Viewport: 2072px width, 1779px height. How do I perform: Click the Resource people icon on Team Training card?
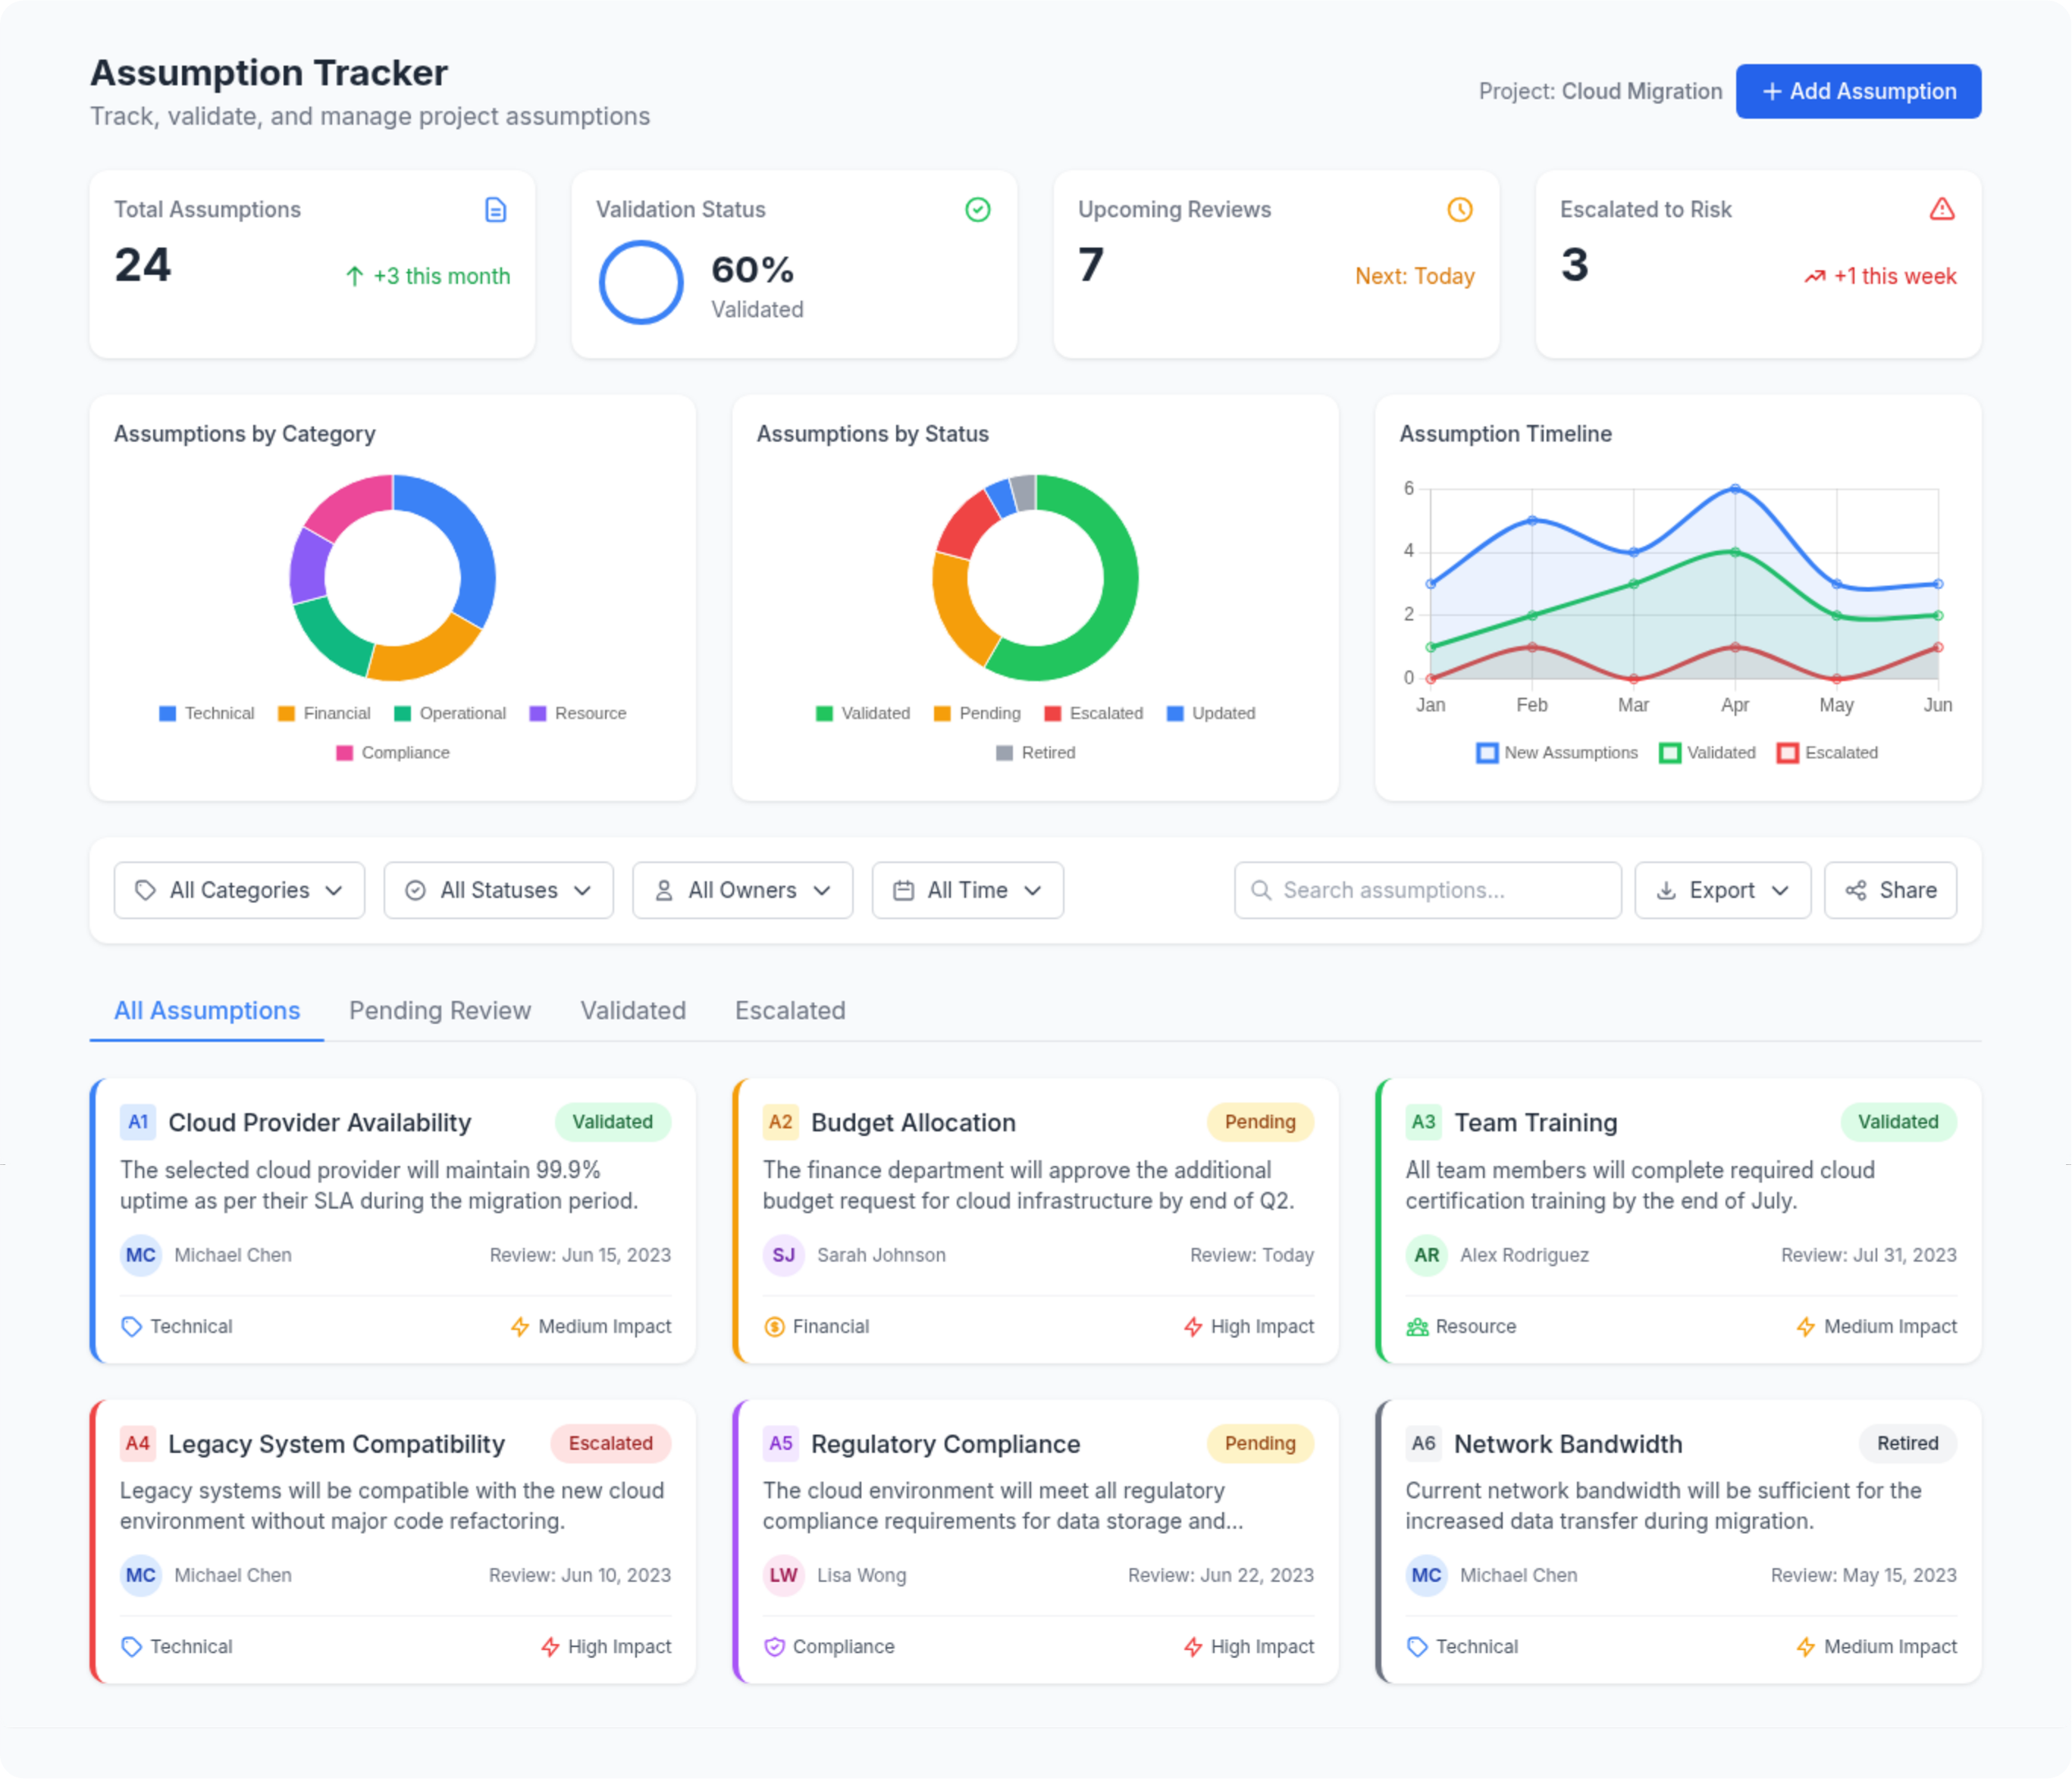[1417, 1327]
